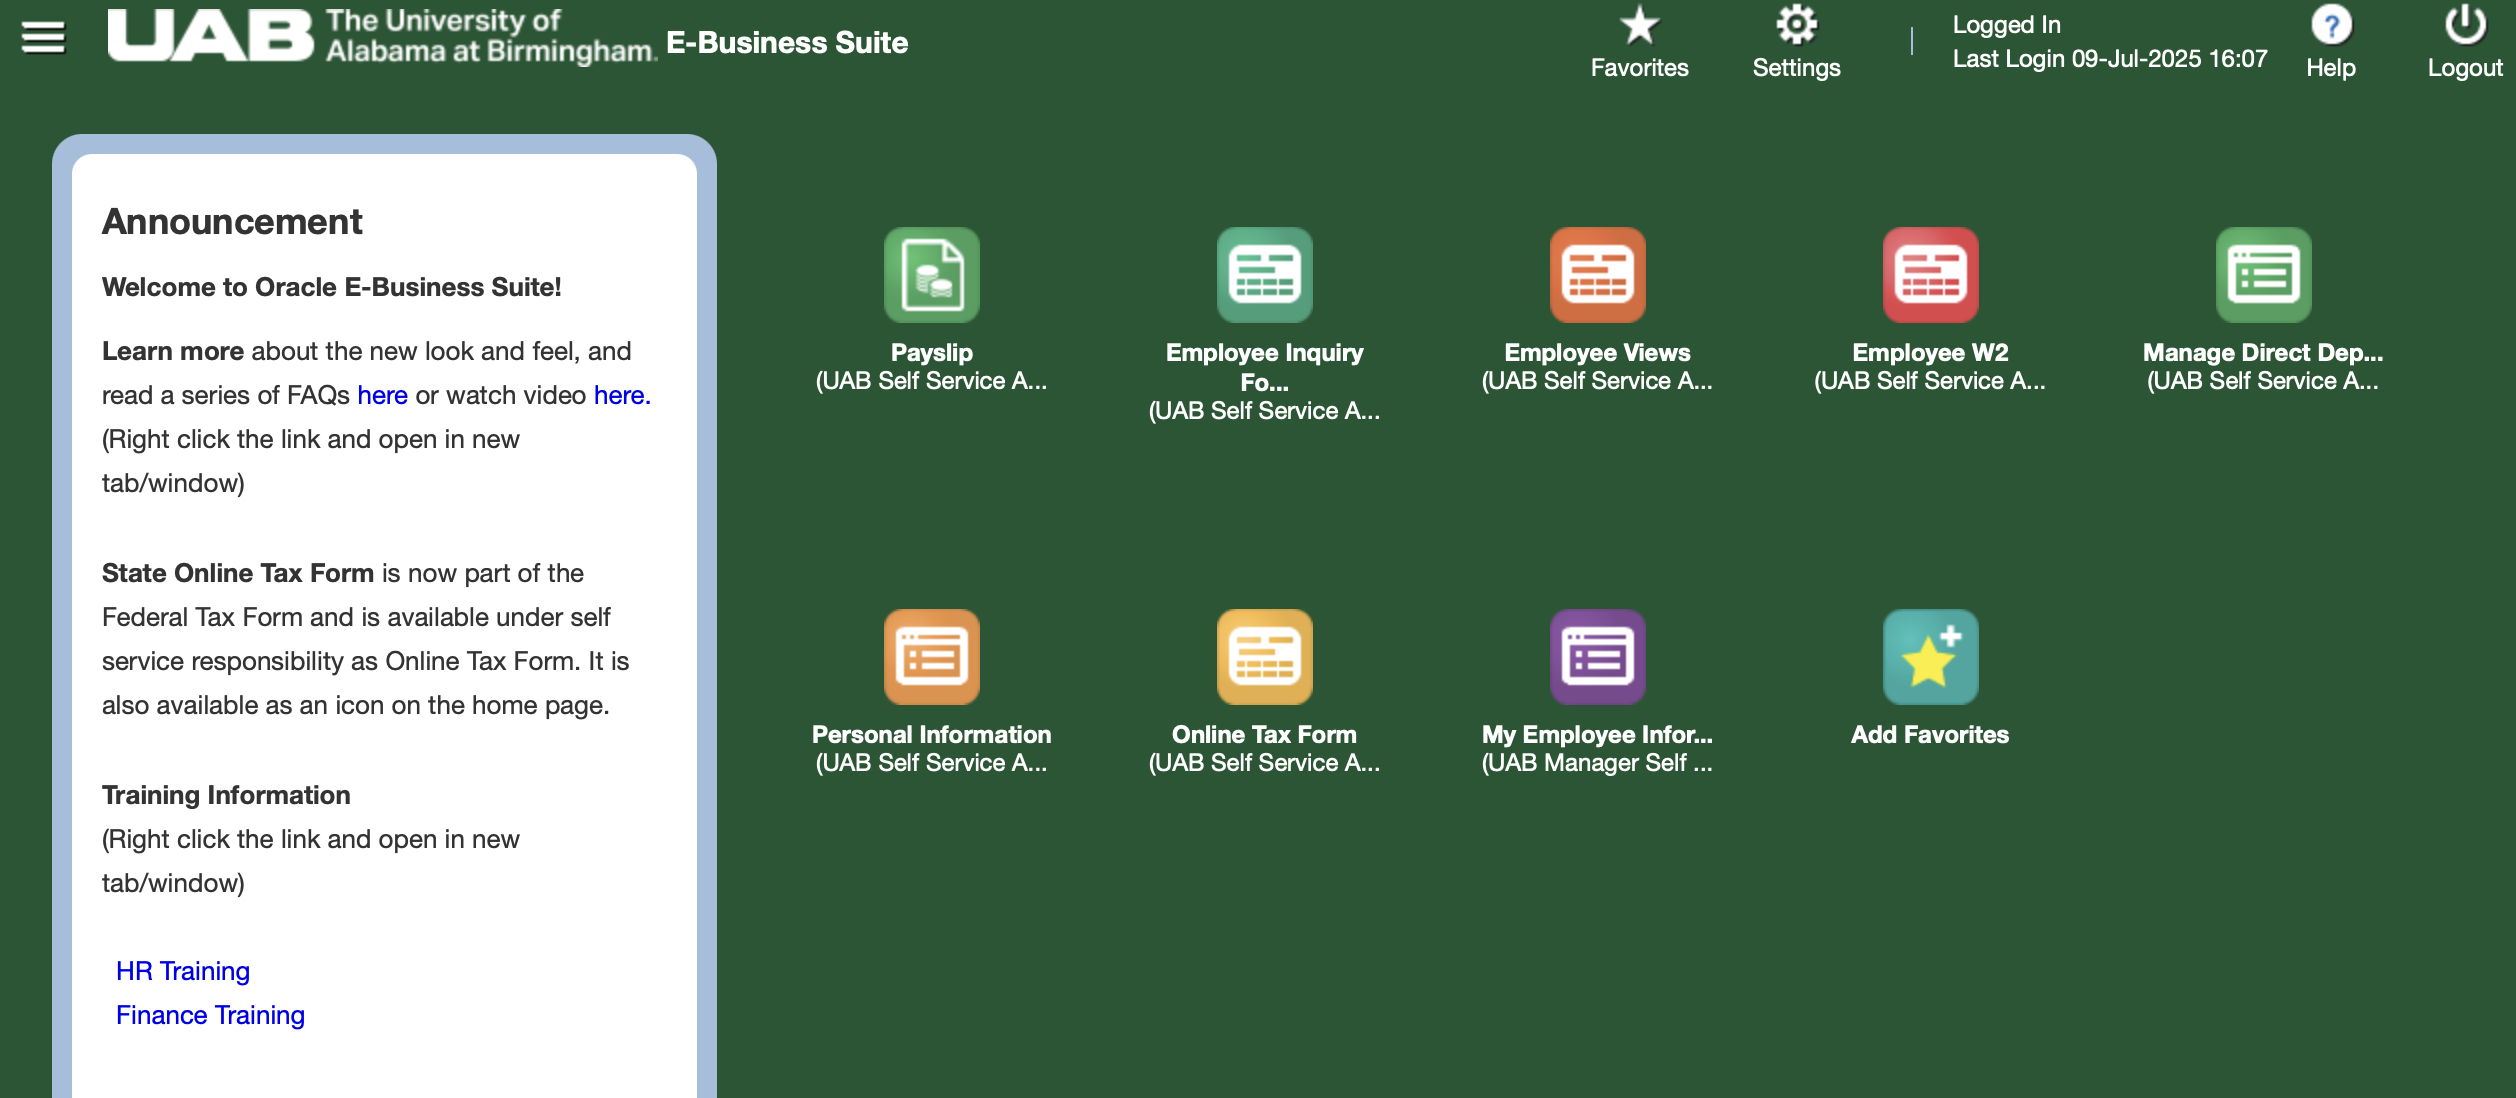Click the Payslip text label
2516x1098 pixels.
[x=931, y=353]
